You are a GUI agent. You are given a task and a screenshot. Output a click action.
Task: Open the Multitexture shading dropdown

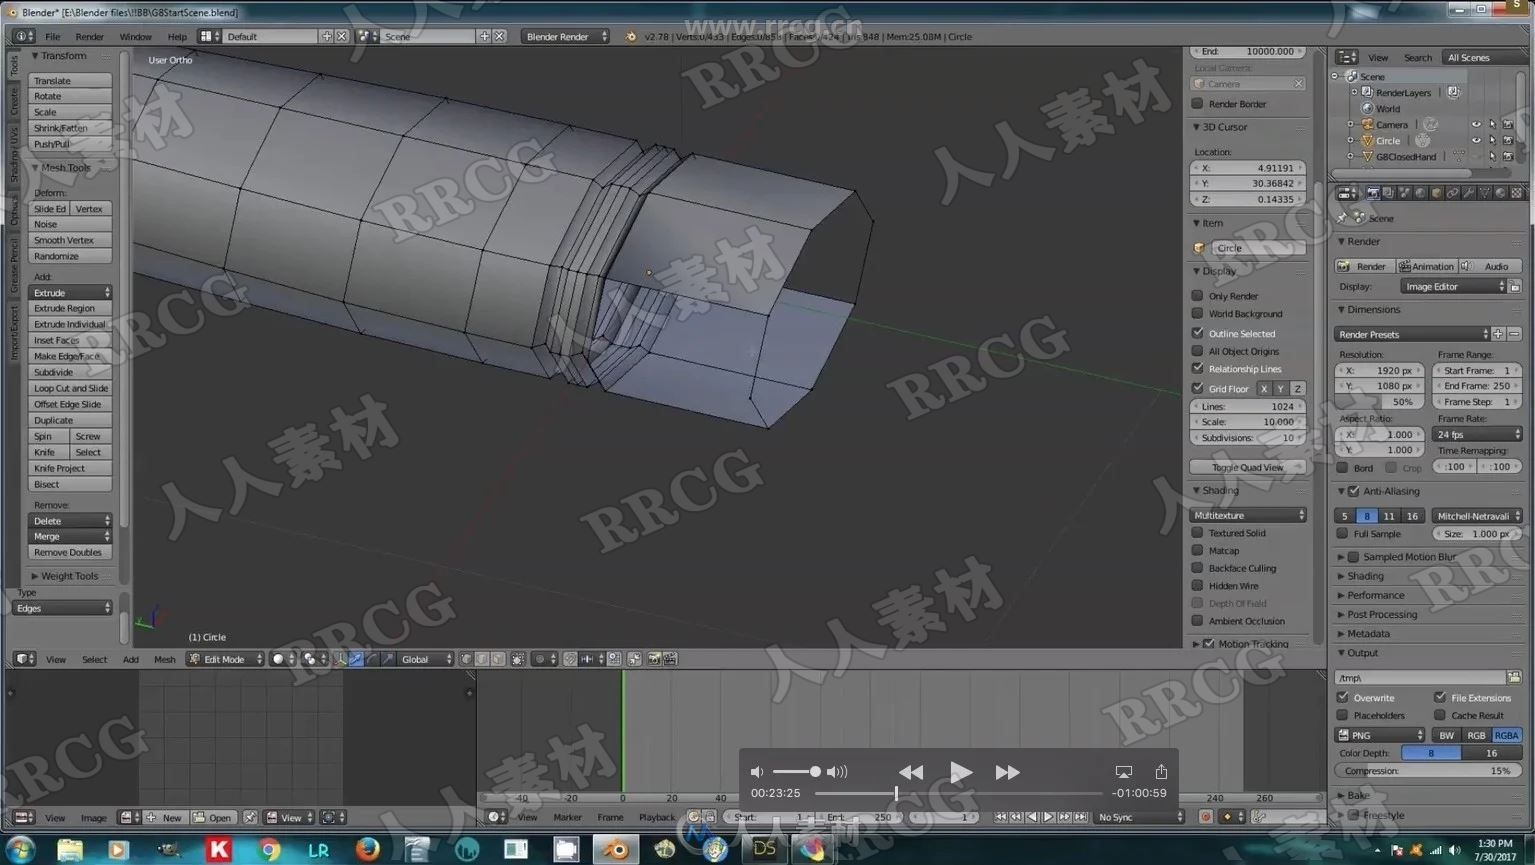[x=1248, y=515]
